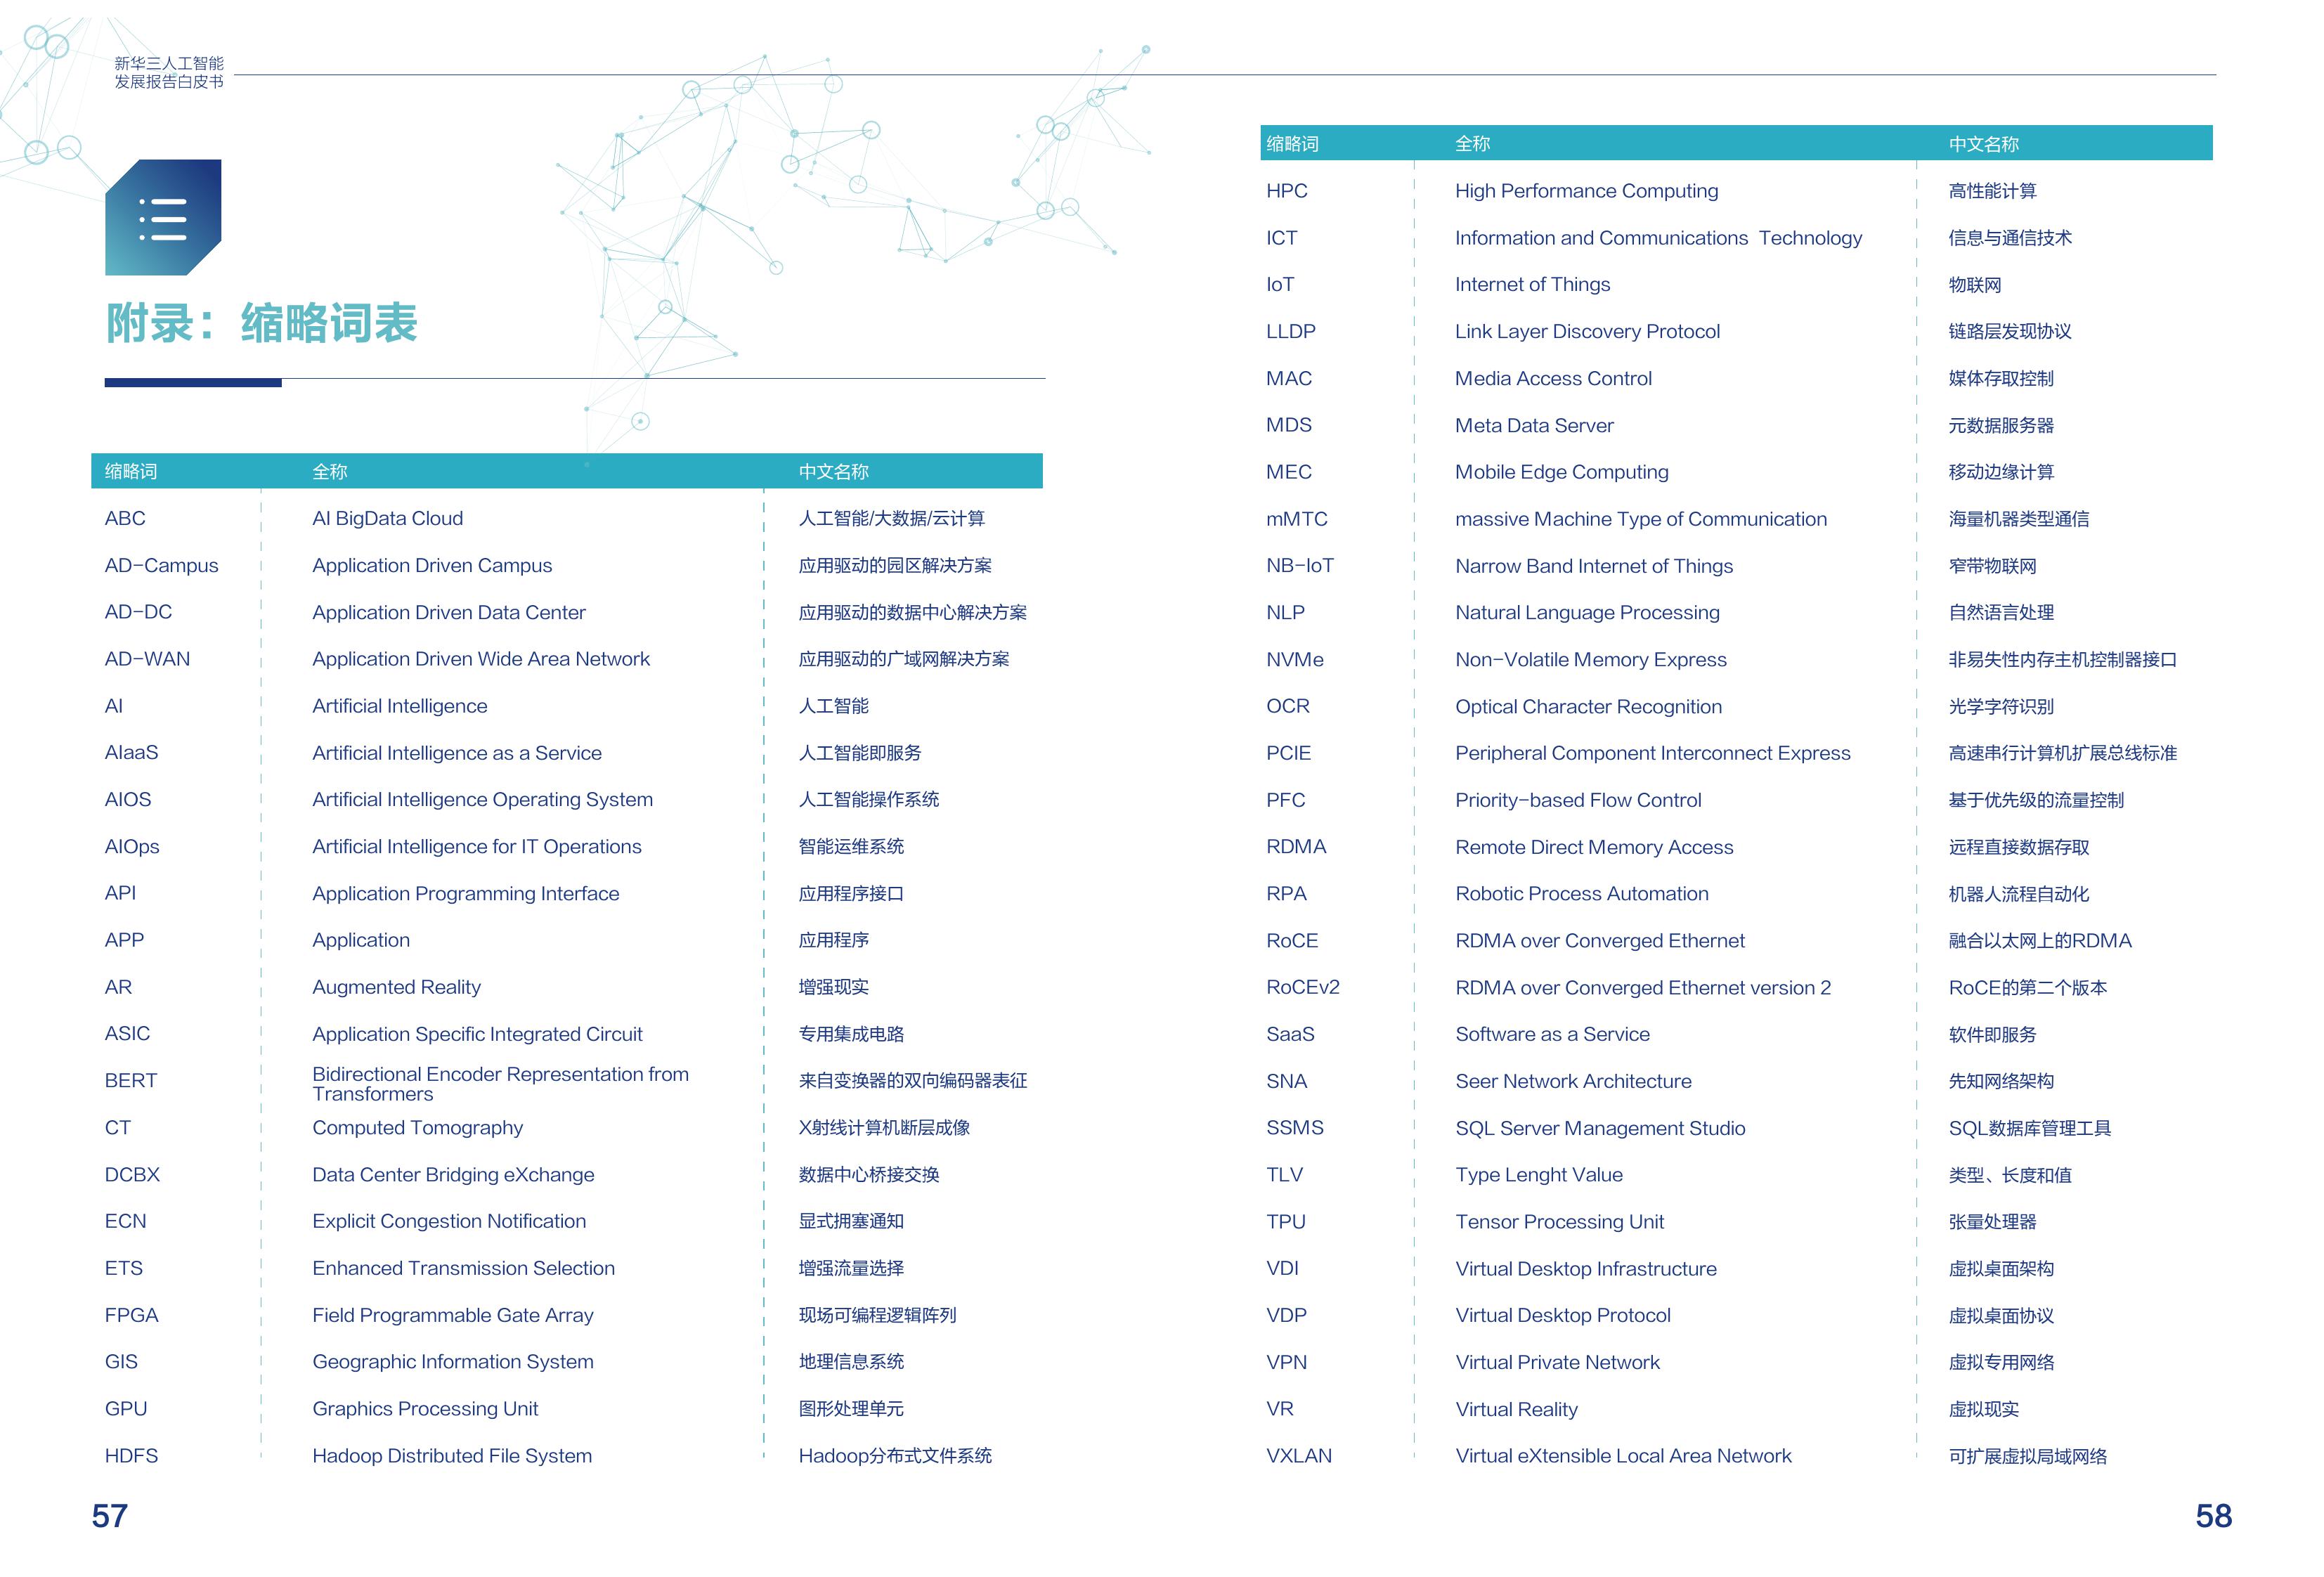
Task: Click Virtual Desktop Infrastructure
Action: [x=1585, y=1268]
